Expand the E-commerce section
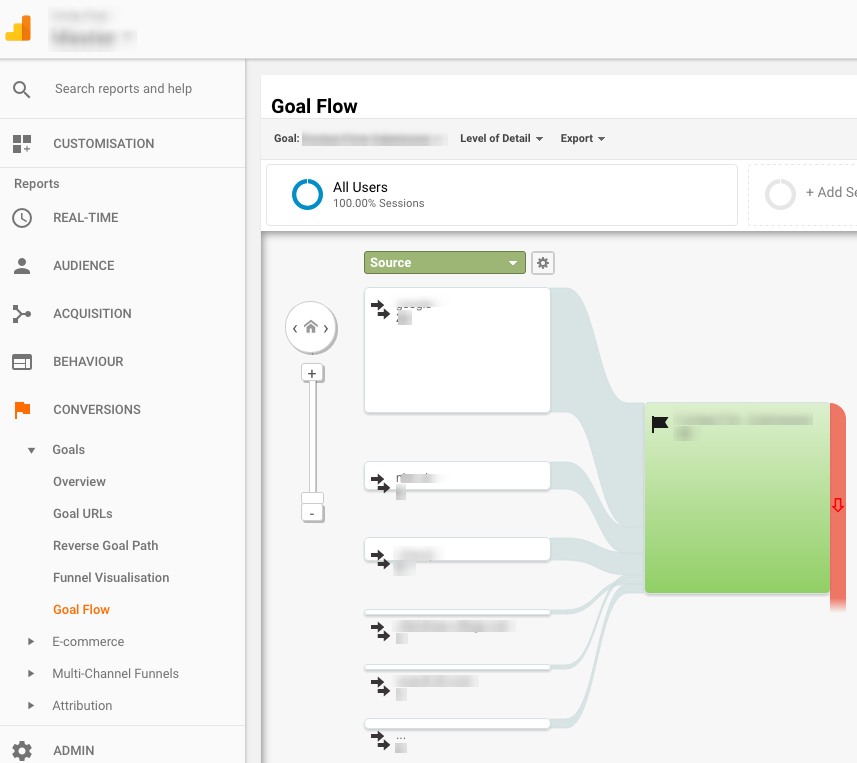The height and width of the screenshot is (763, 857). [x=31, y=642]
